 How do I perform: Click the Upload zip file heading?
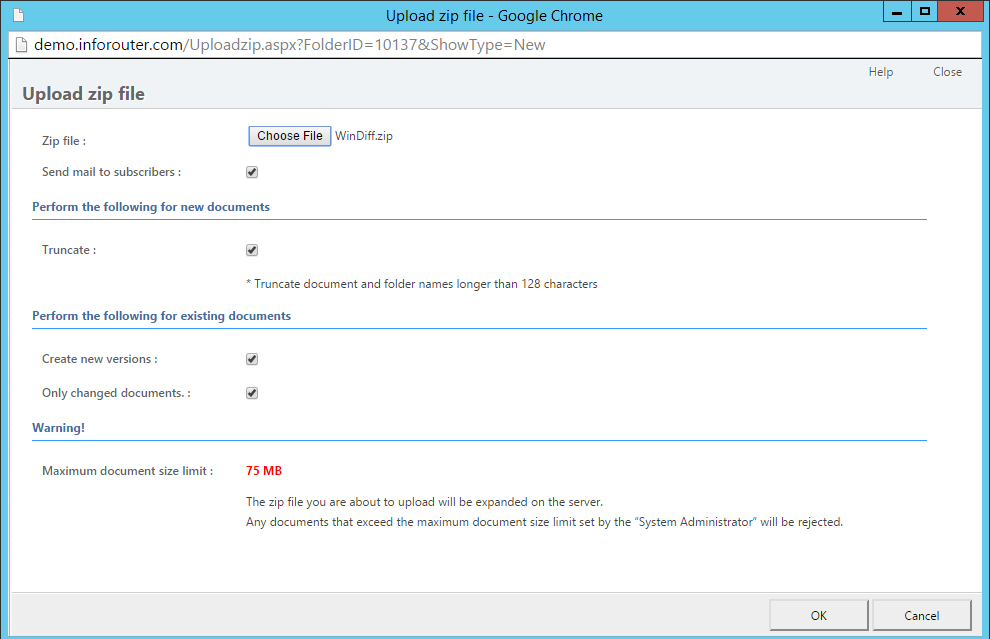click(83, 94)
